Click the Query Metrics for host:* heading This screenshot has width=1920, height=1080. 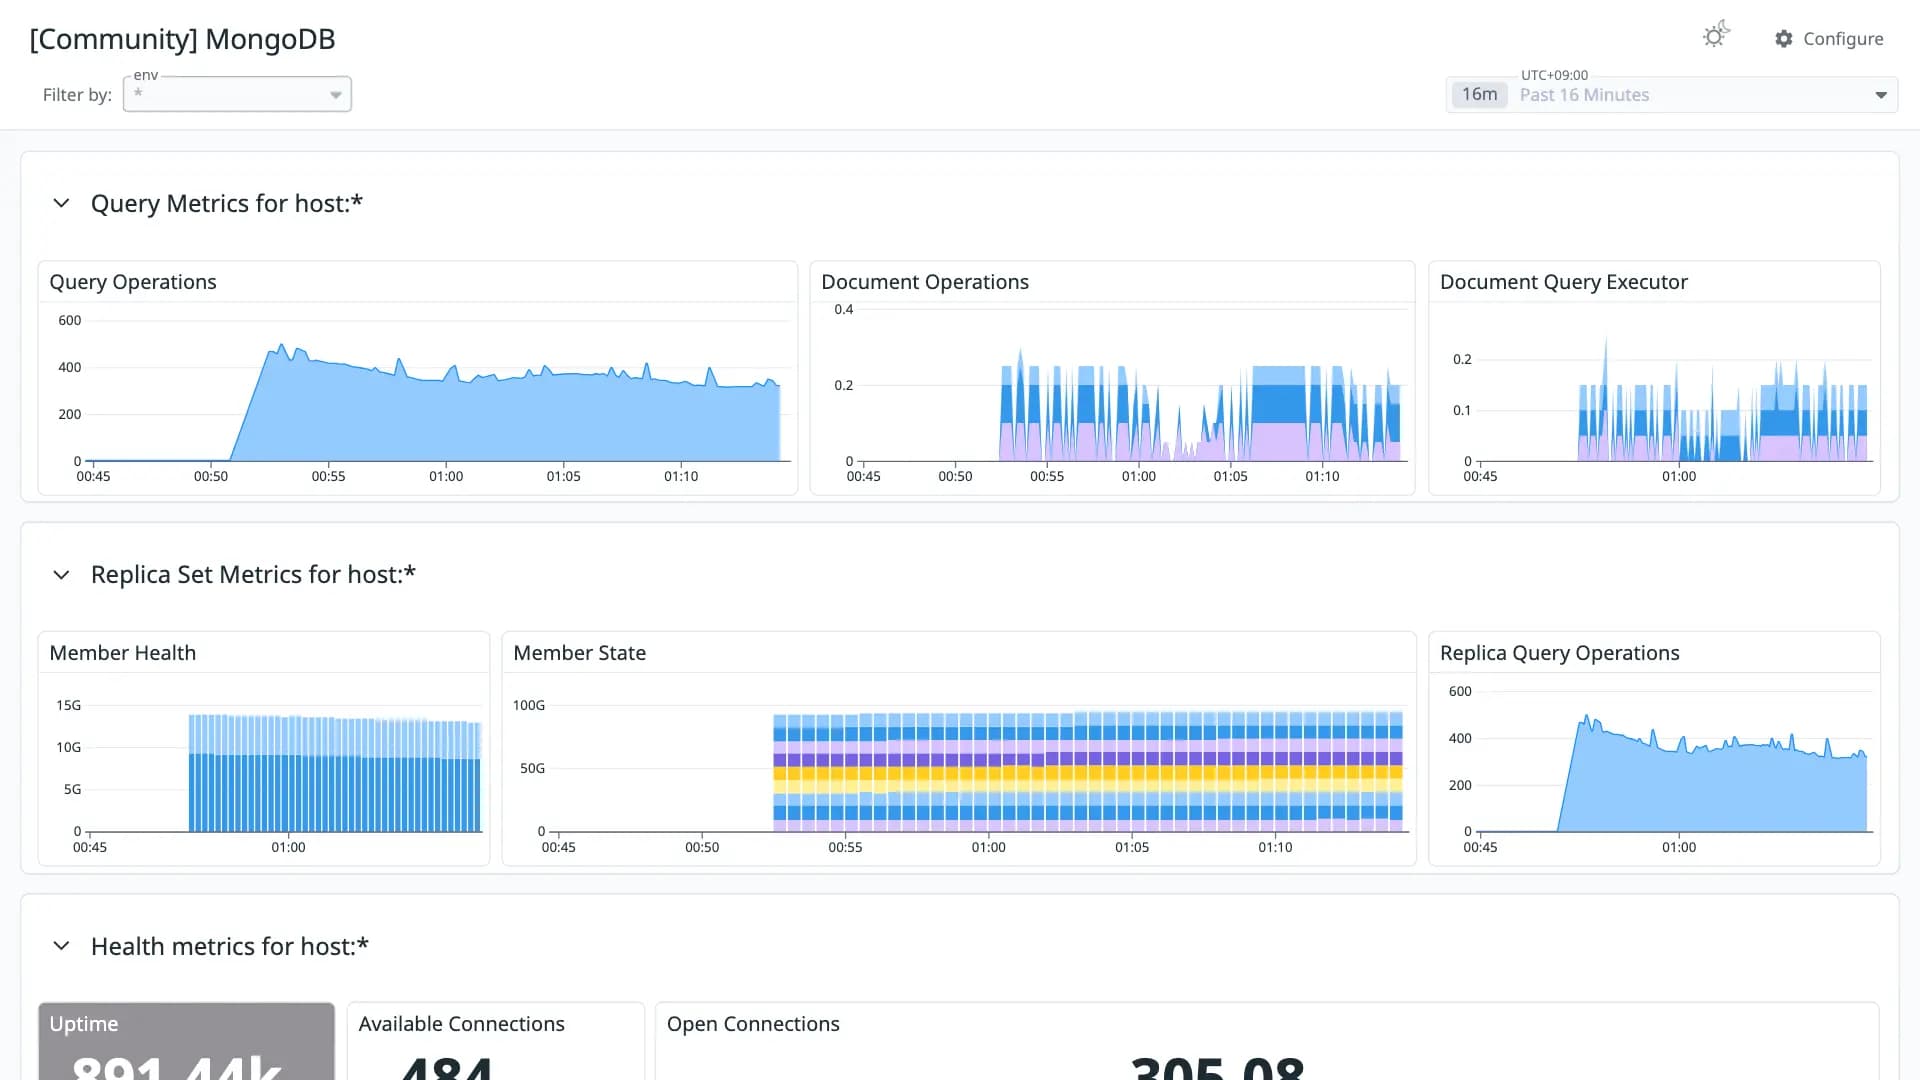(227, 203)
